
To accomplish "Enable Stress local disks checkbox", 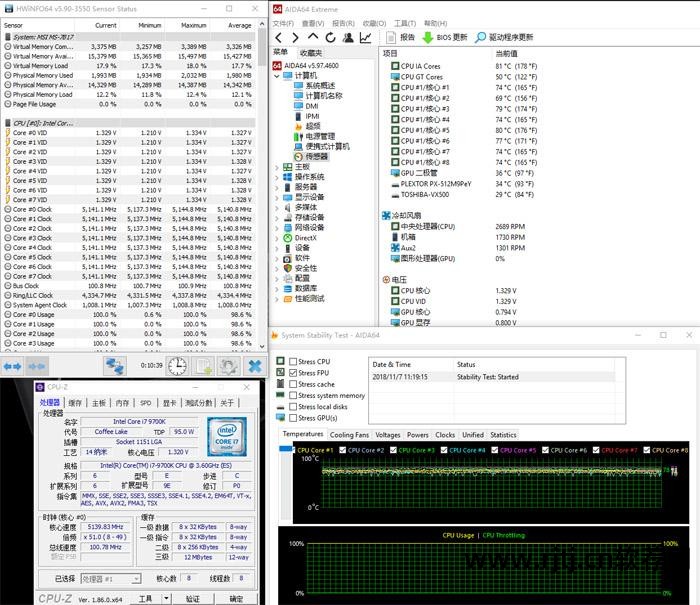I will 293,407.
